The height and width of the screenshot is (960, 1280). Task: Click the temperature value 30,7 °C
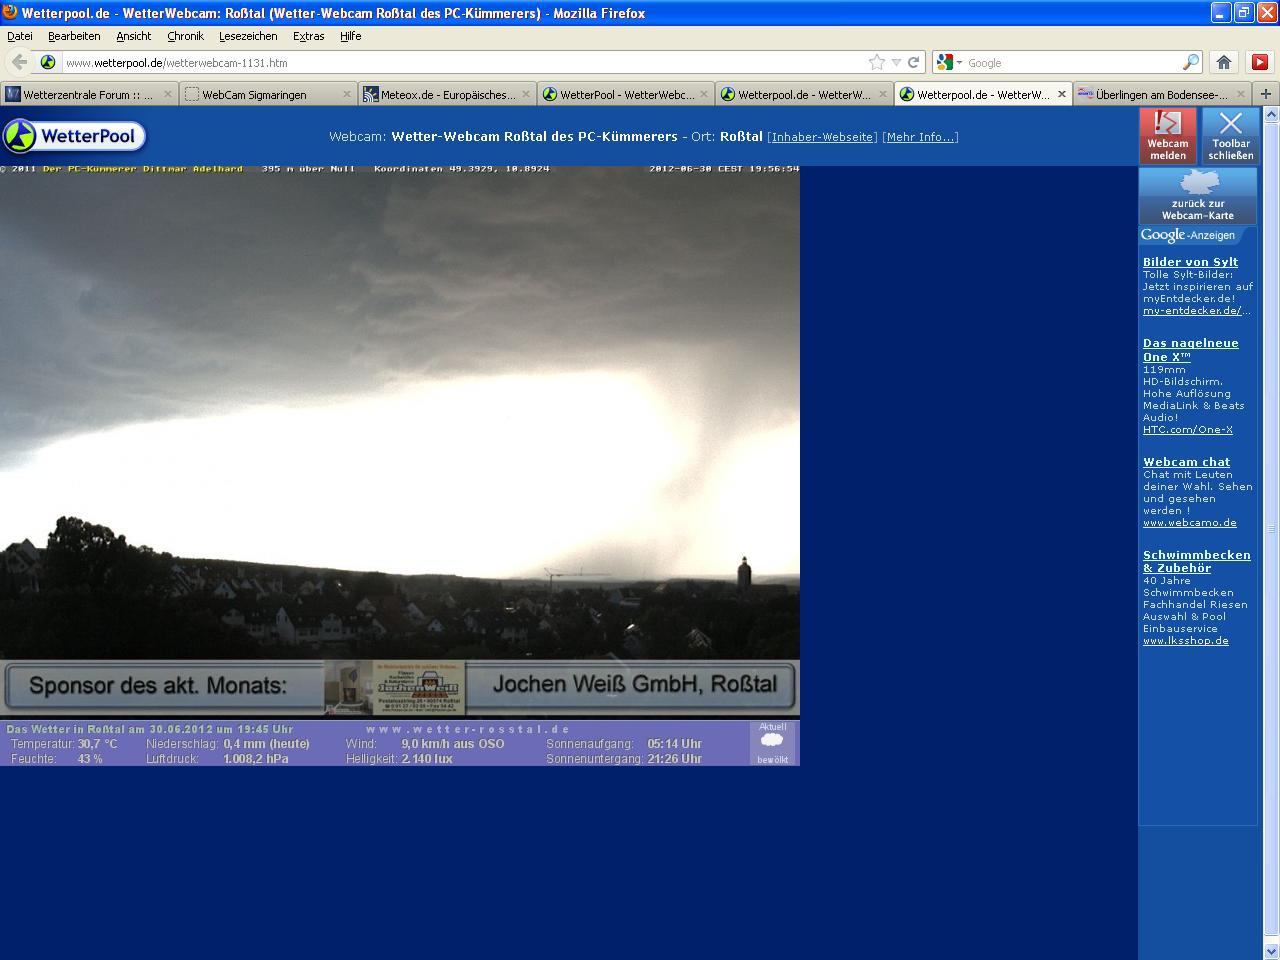point(97,744)
